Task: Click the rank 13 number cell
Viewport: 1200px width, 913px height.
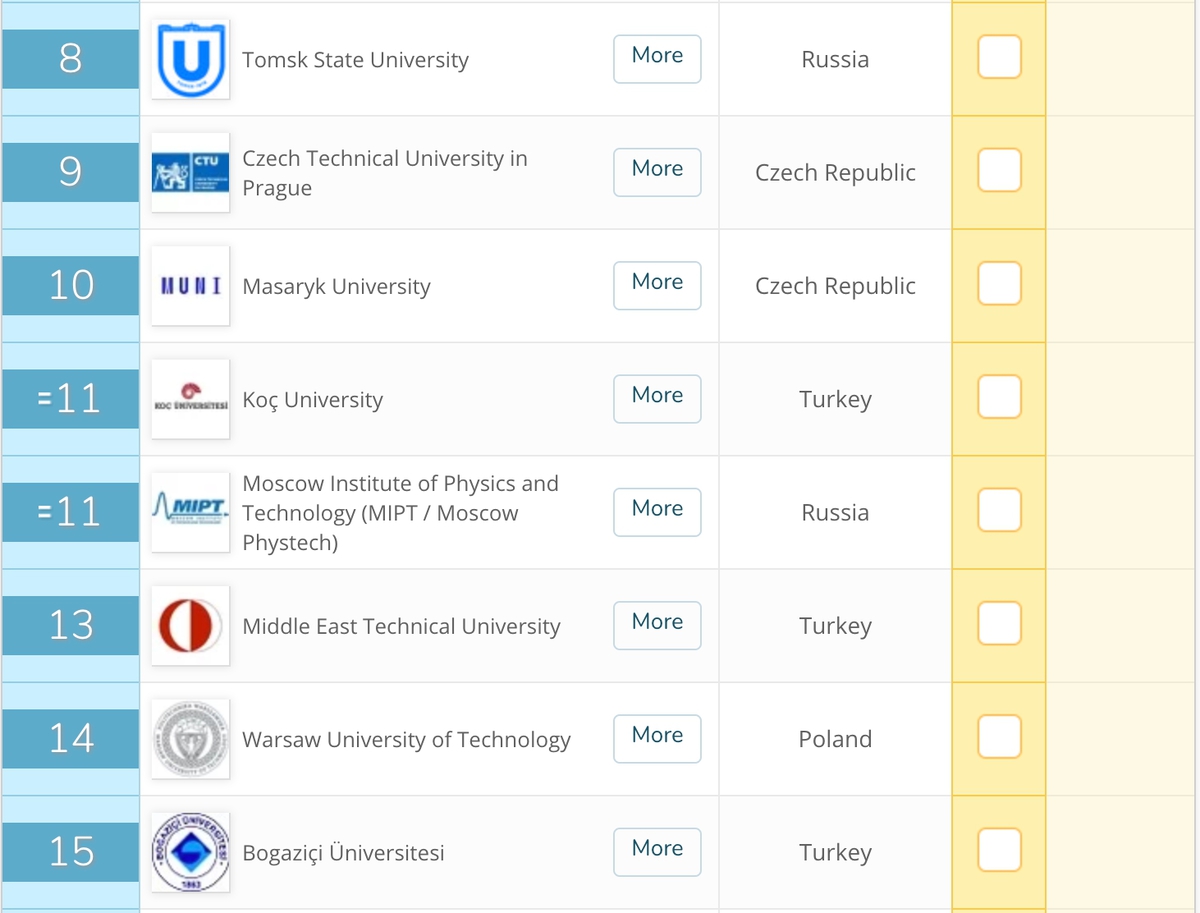Action: point(71,625)
